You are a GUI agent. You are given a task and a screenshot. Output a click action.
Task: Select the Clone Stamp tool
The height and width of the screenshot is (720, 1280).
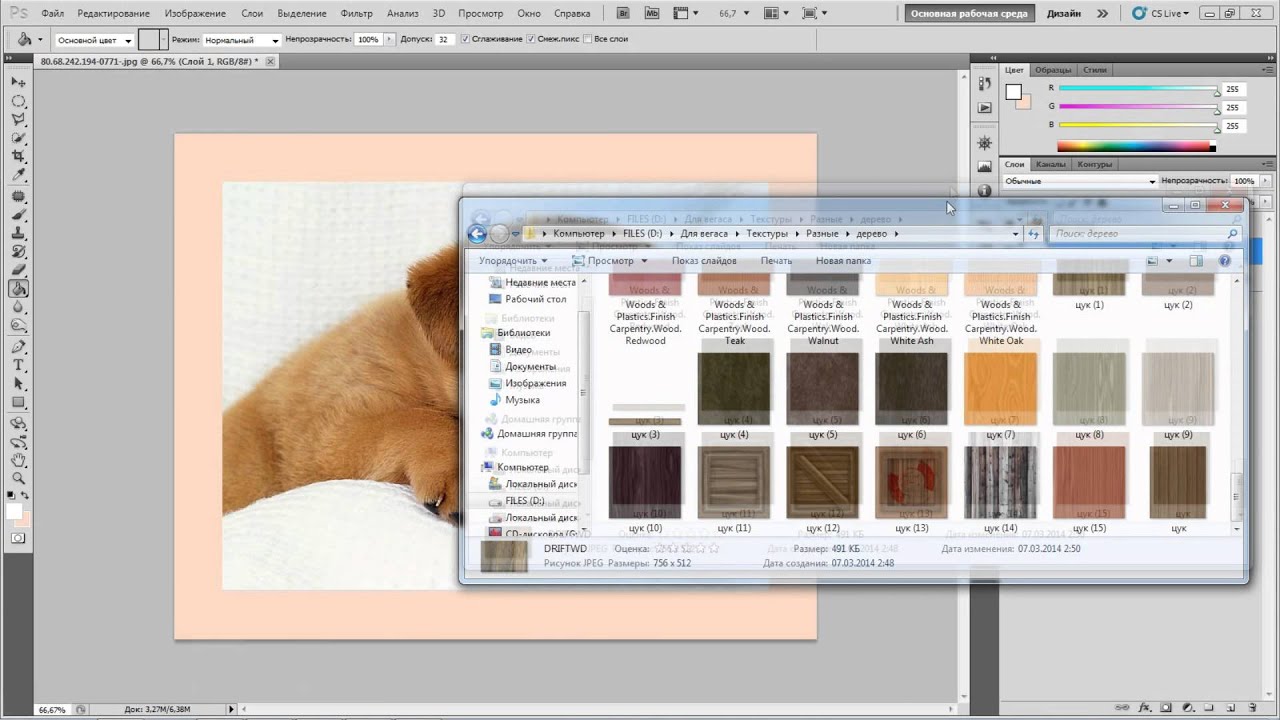18,234
